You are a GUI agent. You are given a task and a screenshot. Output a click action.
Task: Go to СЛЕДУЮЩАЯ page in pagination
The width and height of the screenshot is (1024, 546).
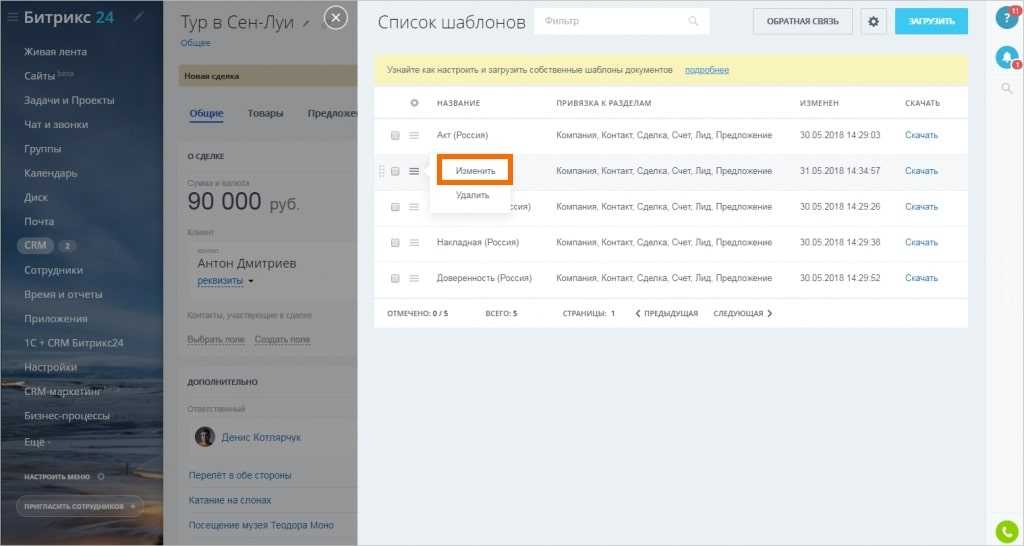click(x=742, y=314)
